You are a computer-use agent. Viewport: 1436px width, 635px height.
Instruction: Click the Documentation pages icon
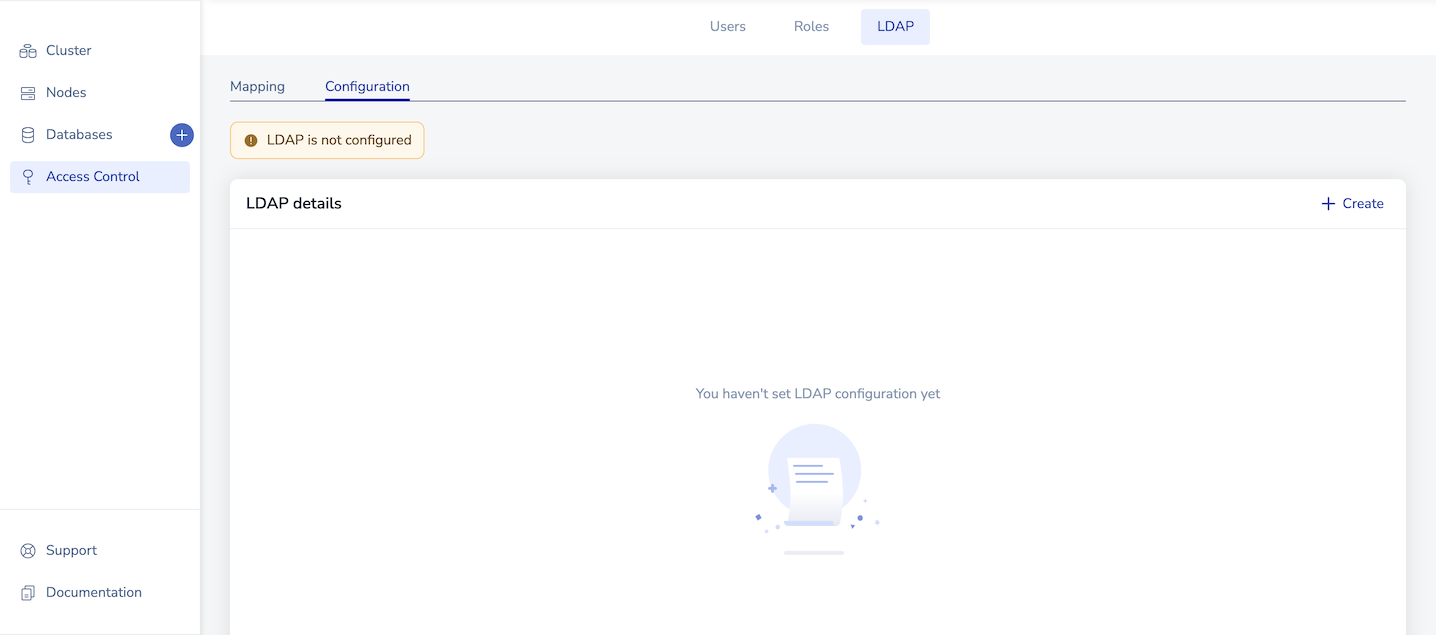(x=28, y=593)
